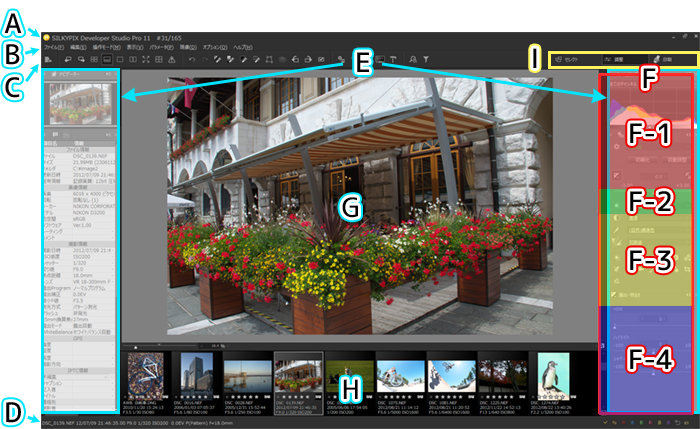Screen dimensions: 700x429
Task: Toggle the warning triangle display icon
Action: pyautogui.click(x=171, y=59)
